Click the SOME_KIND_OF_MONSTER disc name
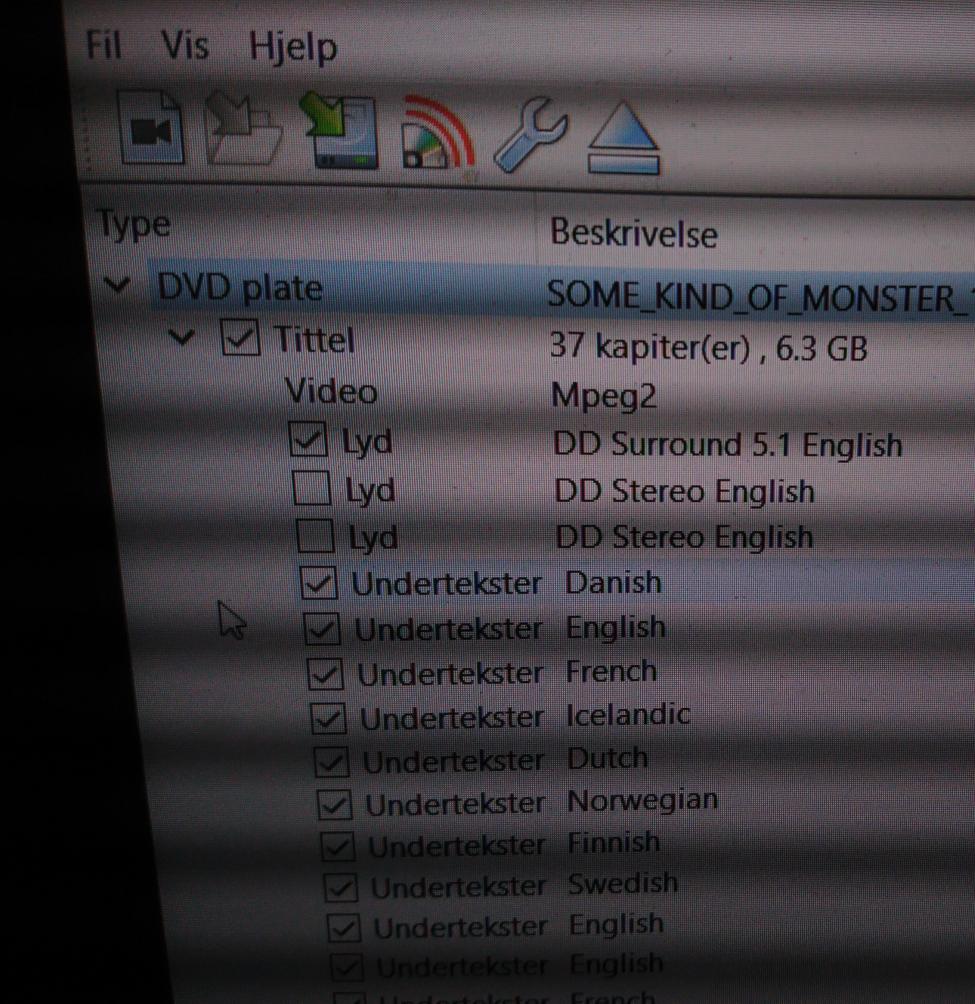This screenshot has width=975, height=1004. 759,297
